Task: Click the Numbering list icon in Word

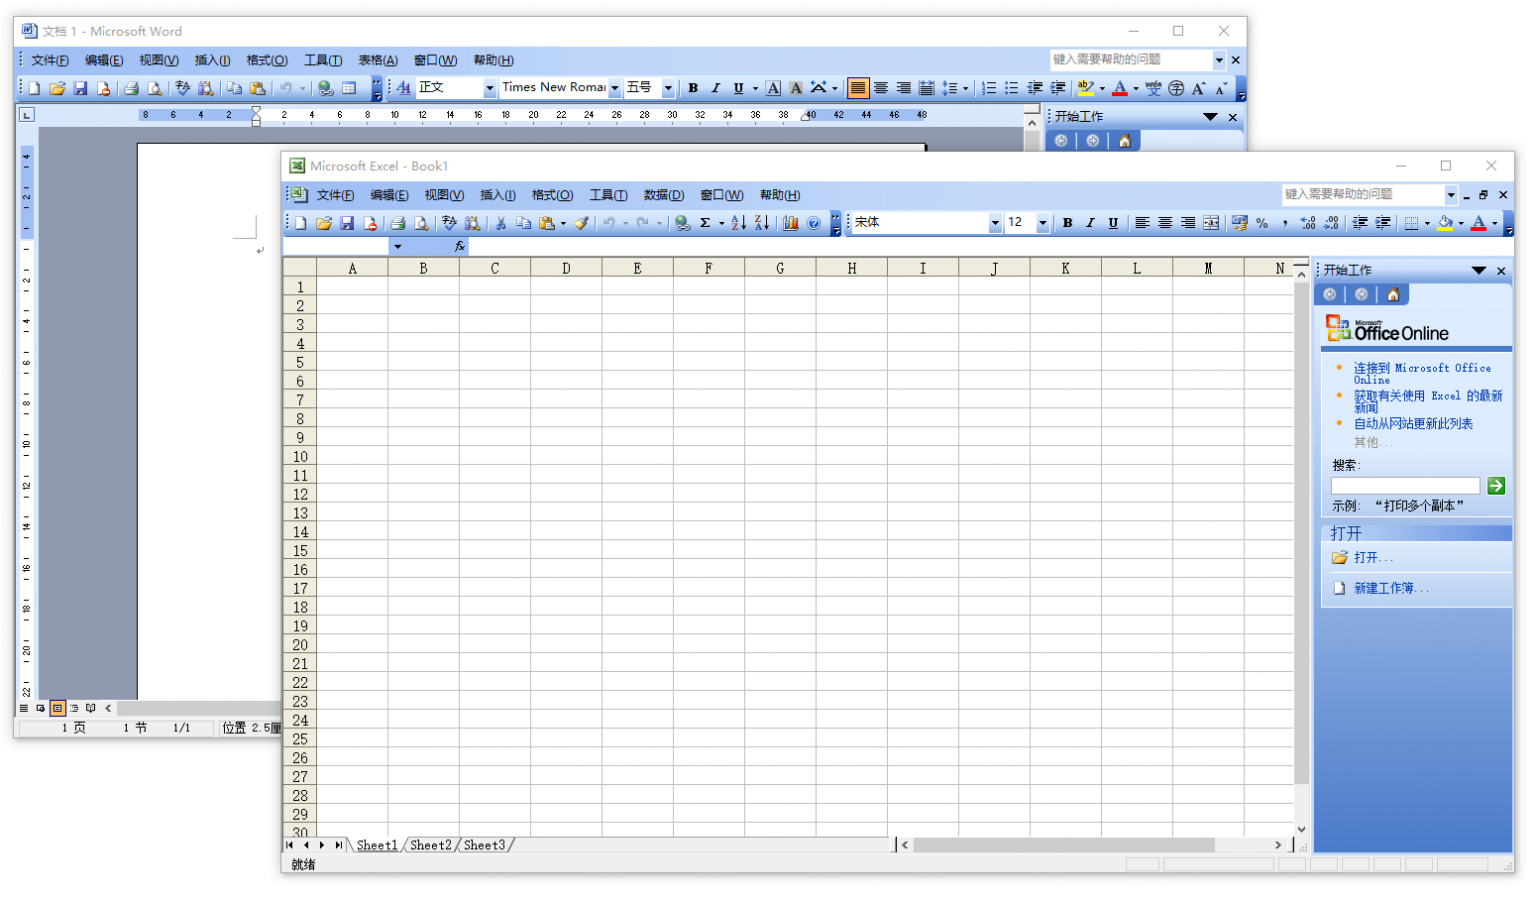Action: (x=988, y=88)
